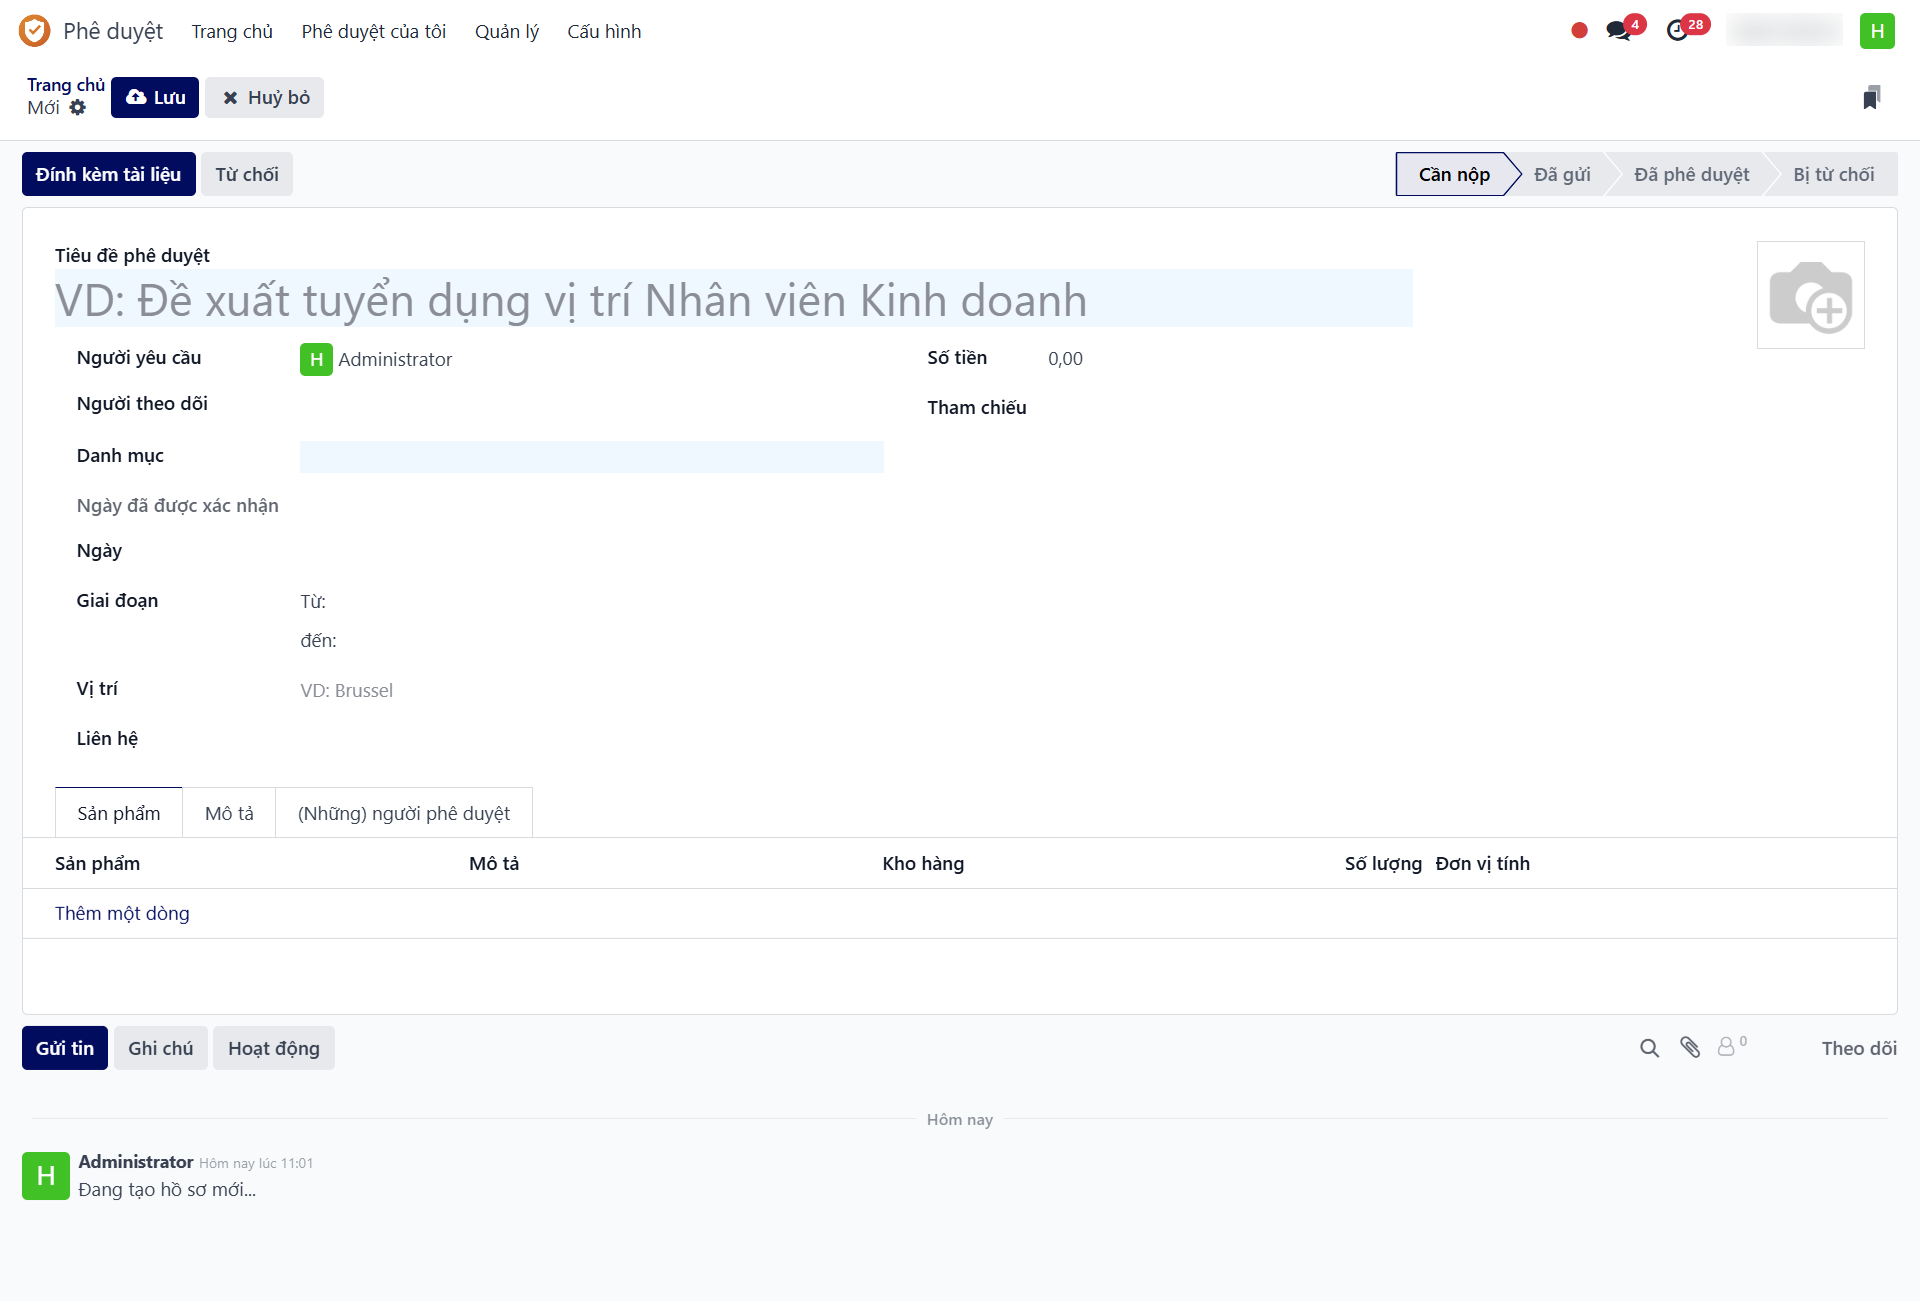The image size is (1920, 1302).
Task: Open the followers person icon
Action: (1727, 1048)
